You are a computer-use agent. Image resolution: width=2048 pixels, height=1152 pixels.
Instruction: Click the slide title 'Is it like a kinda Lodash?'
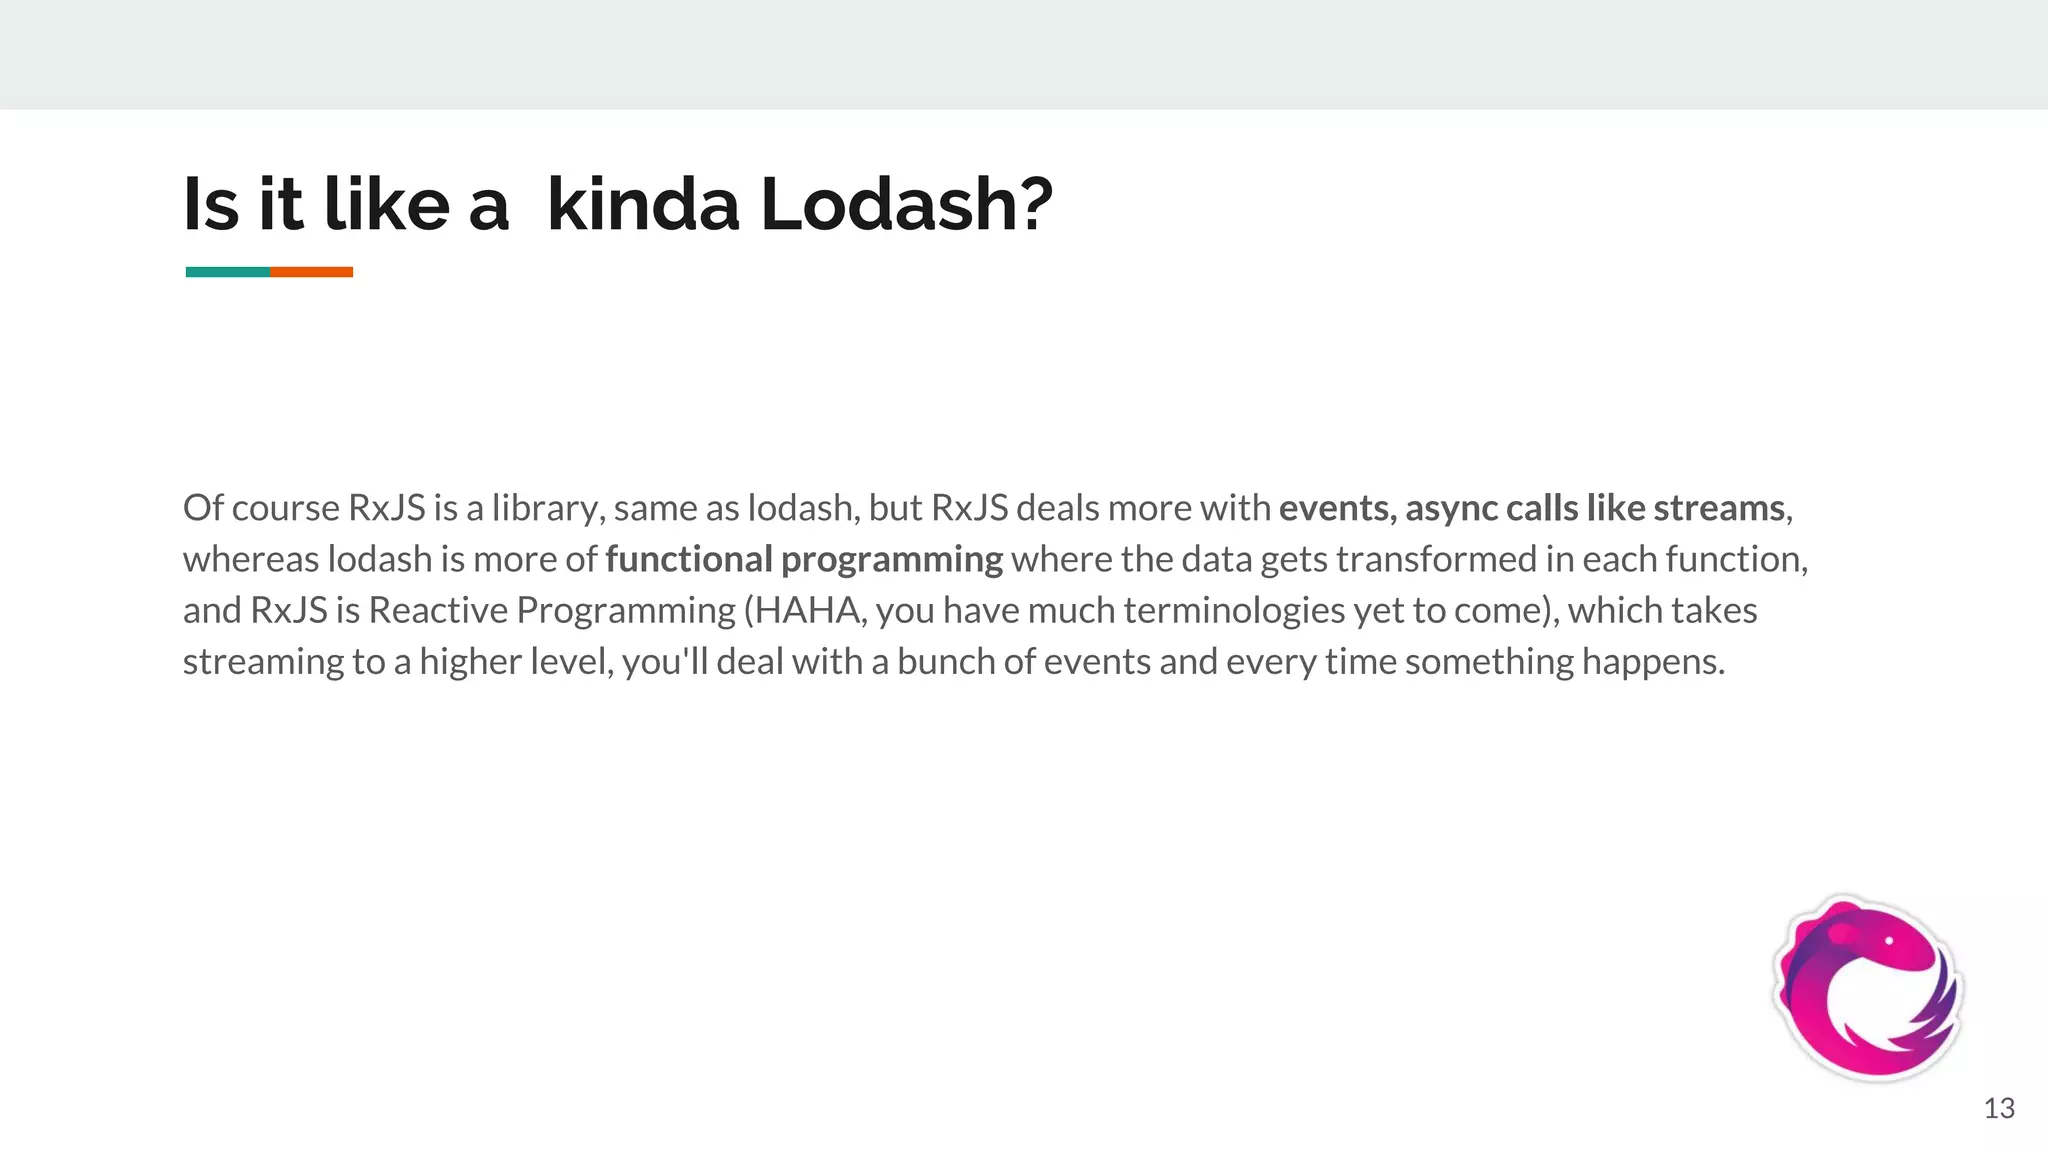[617, 205]
